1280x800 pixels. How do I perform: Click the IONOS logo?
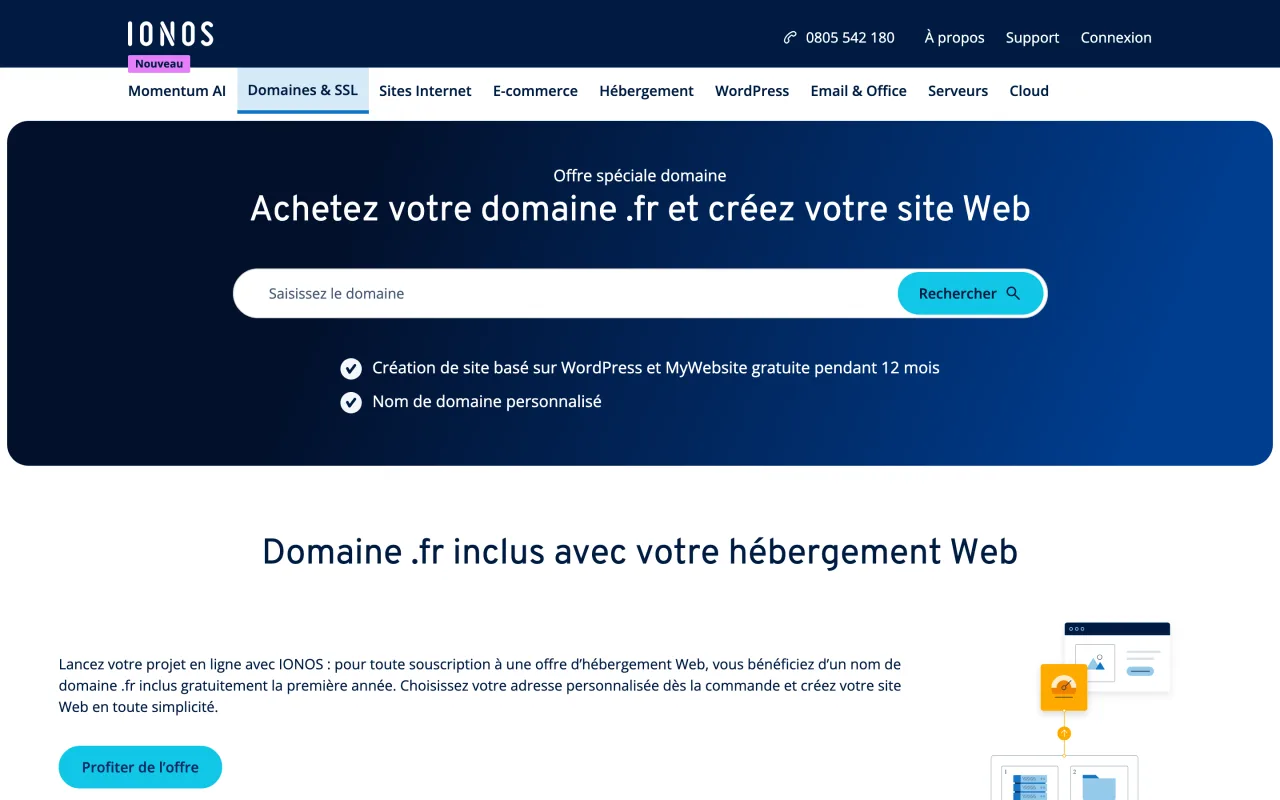[x=171, y=34]
